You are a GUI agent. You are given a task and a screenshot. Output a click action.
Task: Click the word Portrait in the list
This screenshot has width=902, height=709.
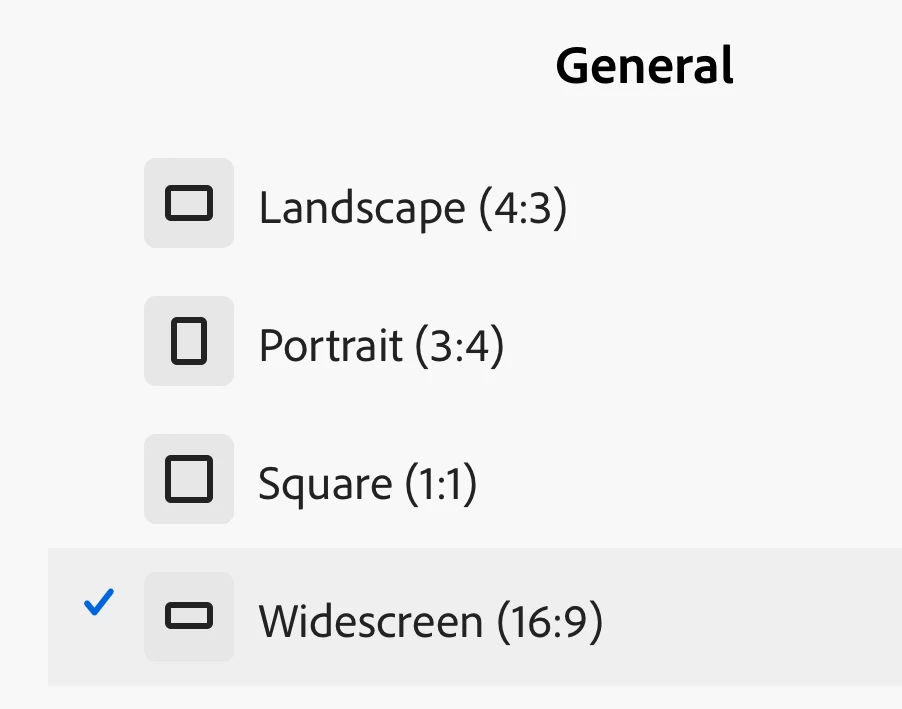[x=331, y=346]
